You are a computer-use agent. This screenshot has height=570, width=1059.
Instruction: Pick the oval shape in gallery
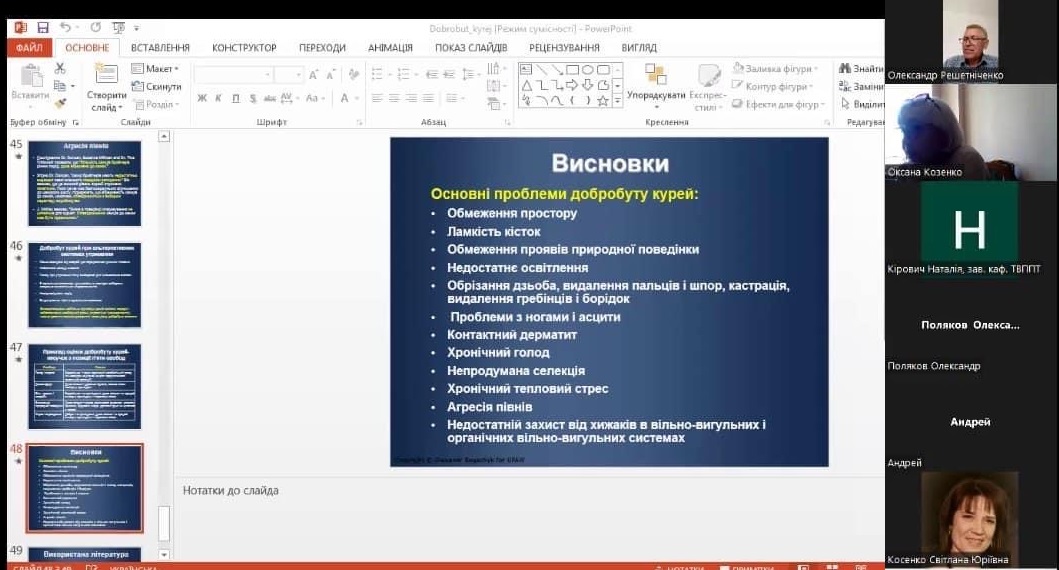588,70
